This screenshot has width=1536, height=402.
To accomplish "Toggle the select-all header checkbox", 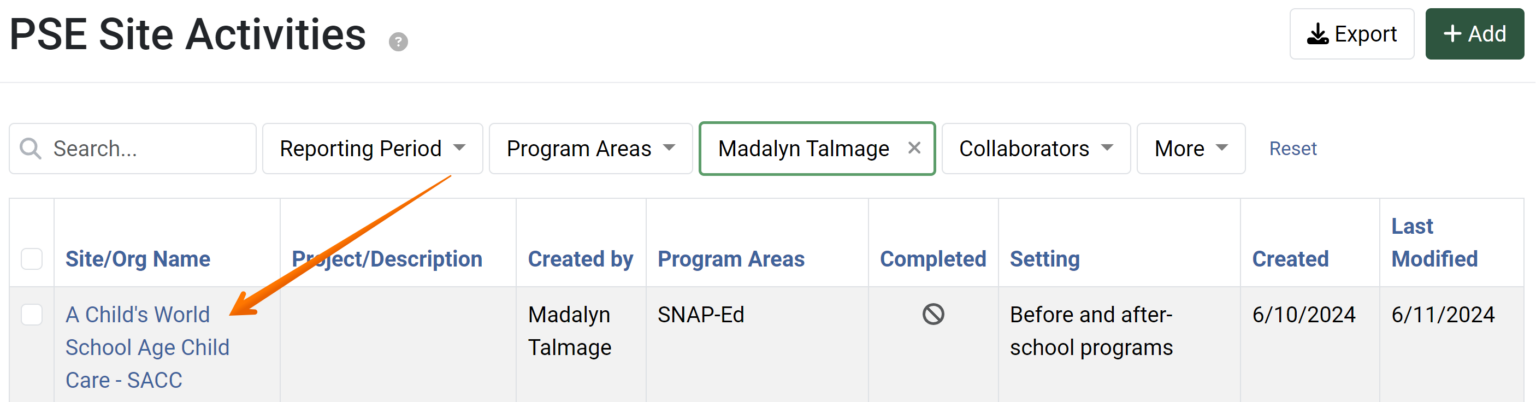I will click(32, 259).
